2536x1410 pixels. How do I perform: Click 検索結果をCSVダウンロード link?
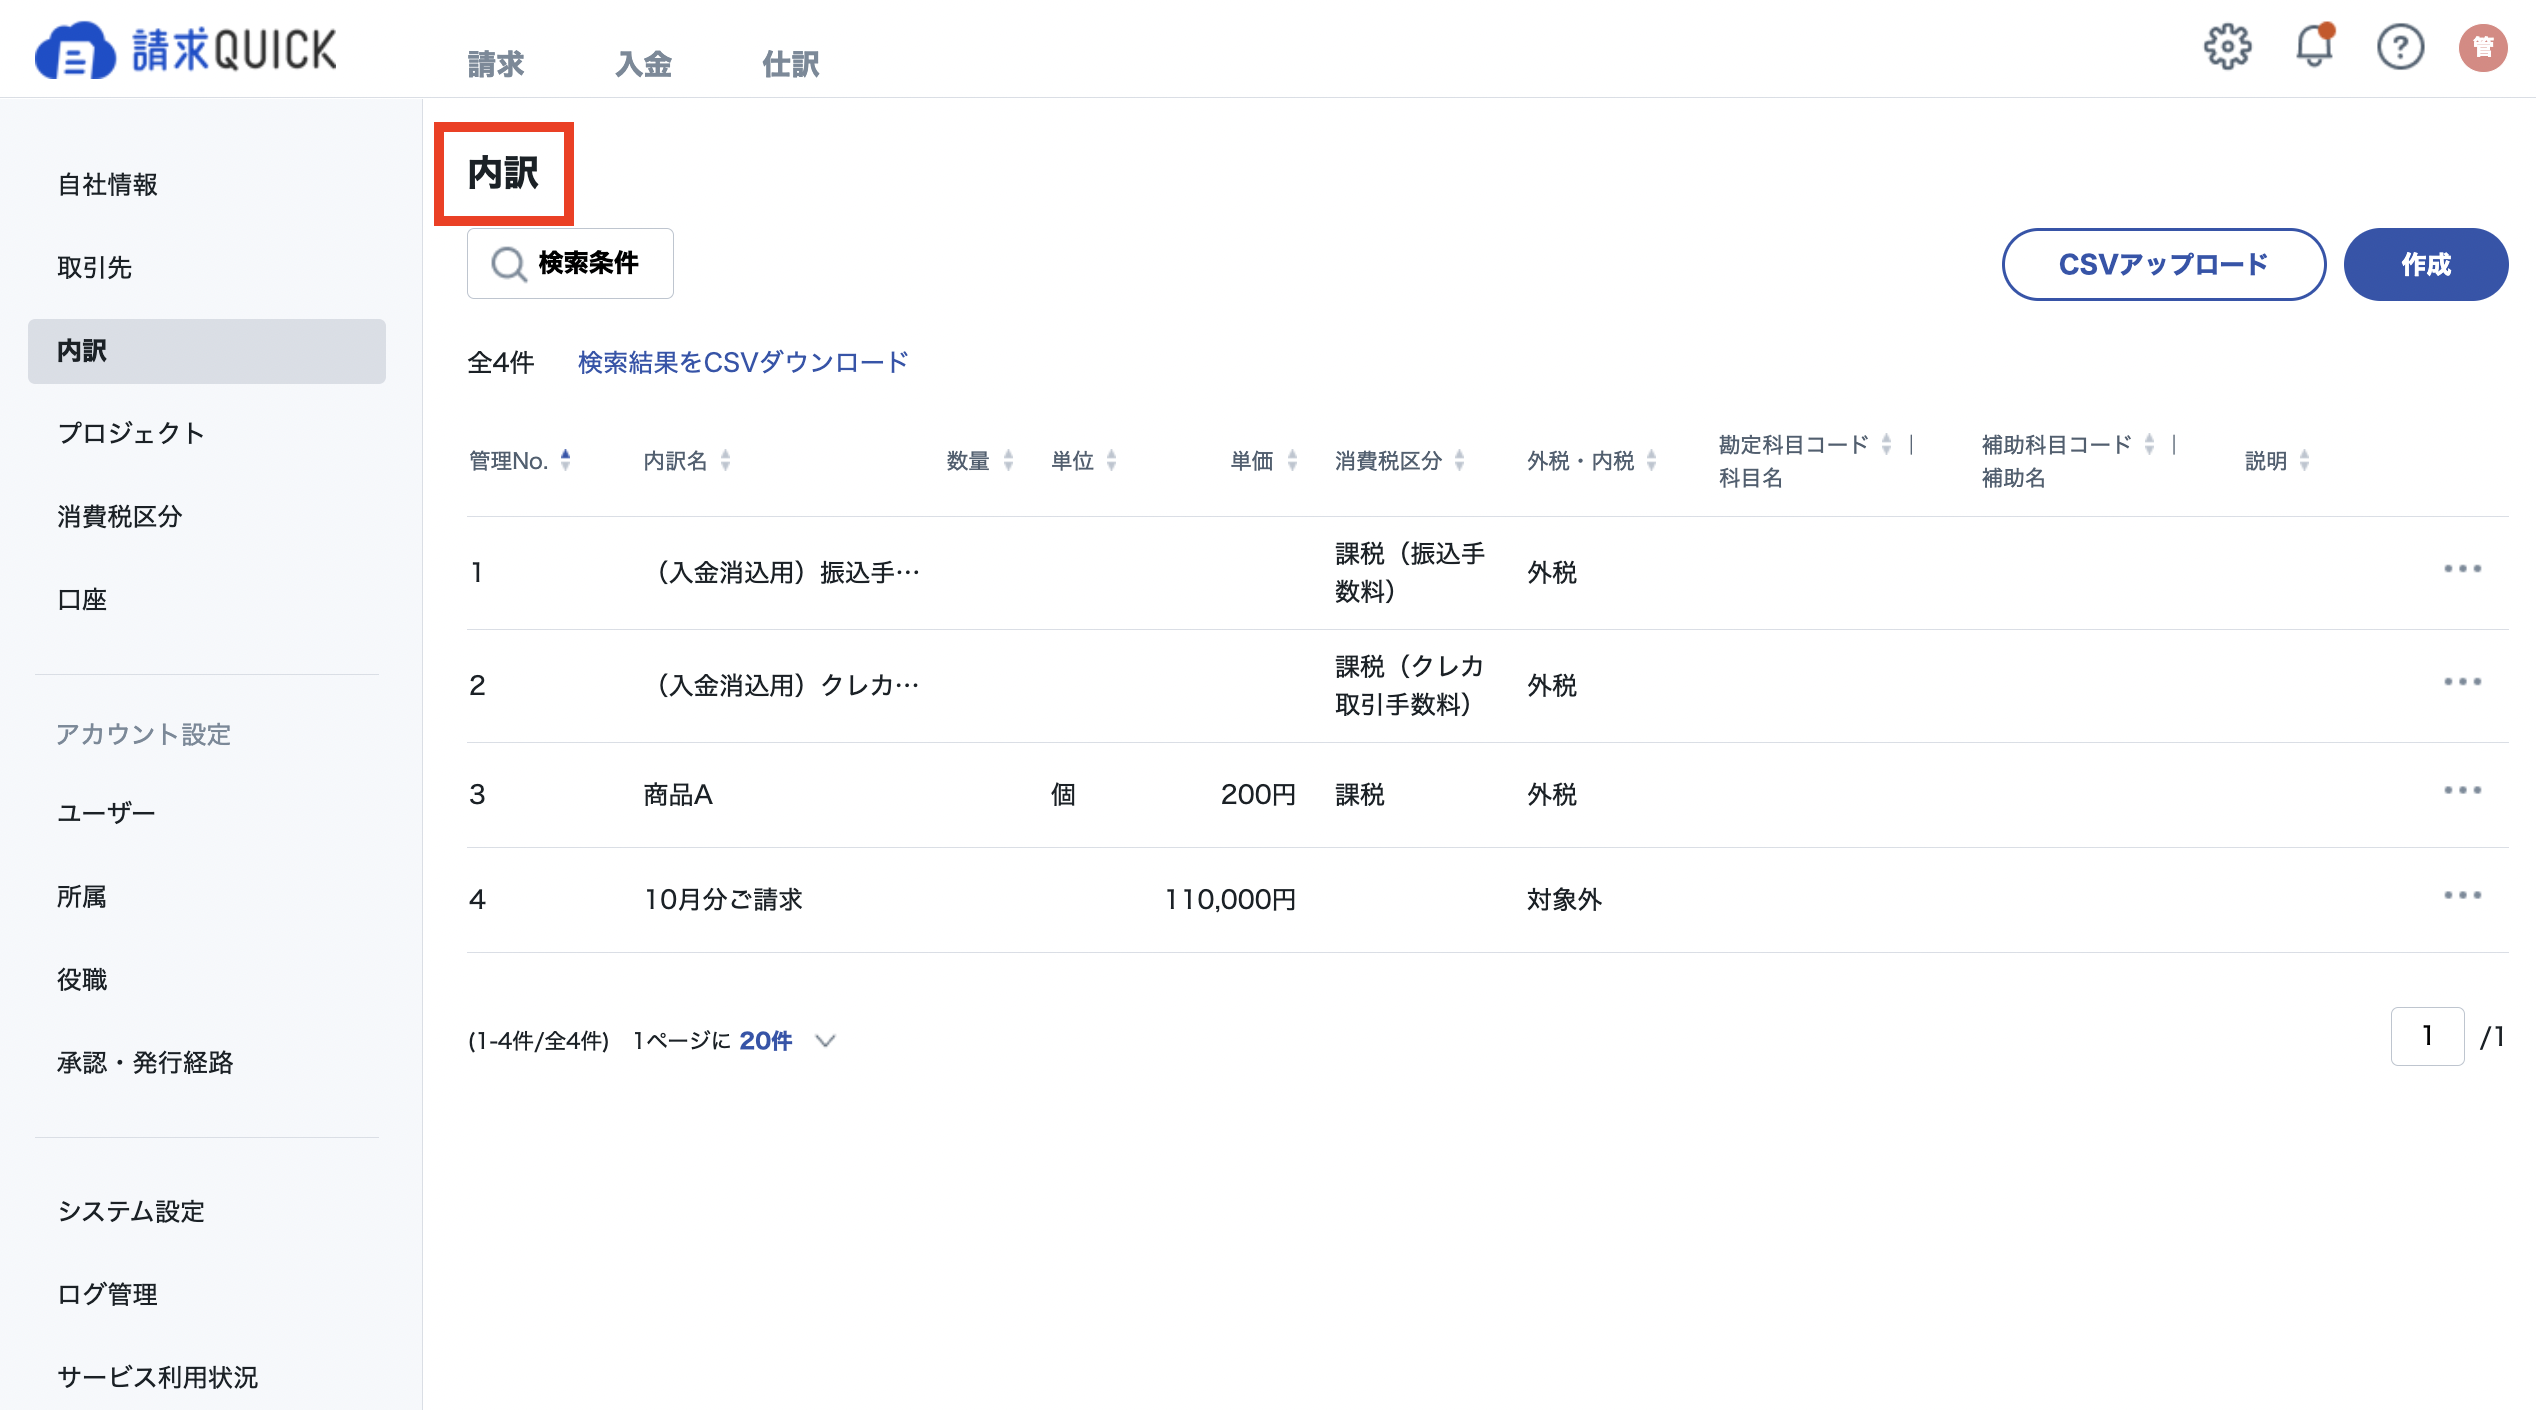(743, 362)
